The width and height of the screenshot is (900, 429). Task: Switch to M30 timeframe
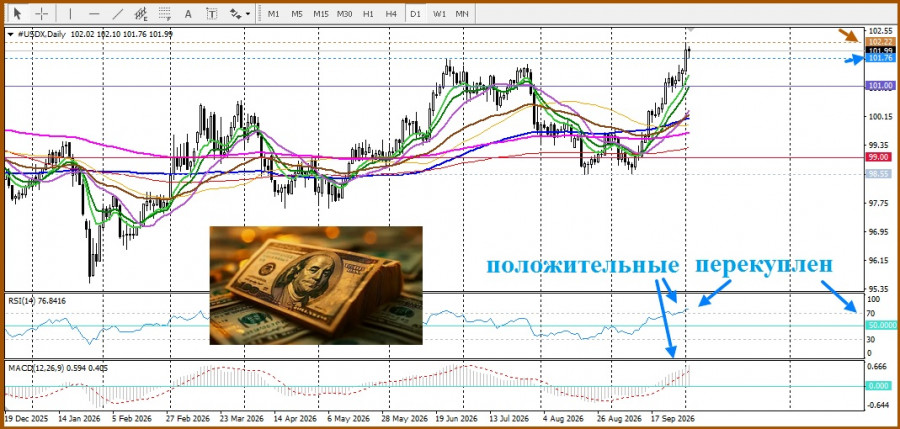click(344, 13)
